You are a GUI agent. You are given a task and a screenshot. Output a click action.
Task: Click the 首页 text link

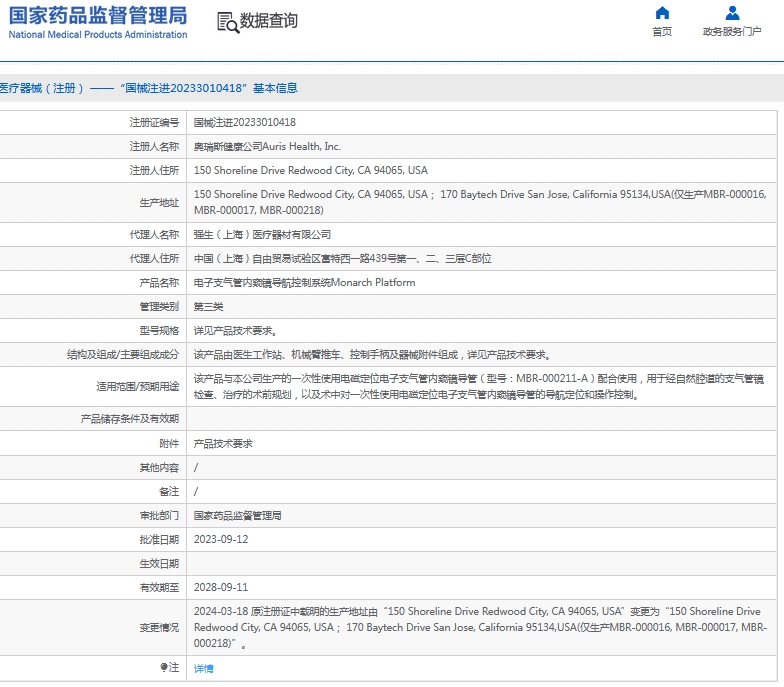[662, 32]
